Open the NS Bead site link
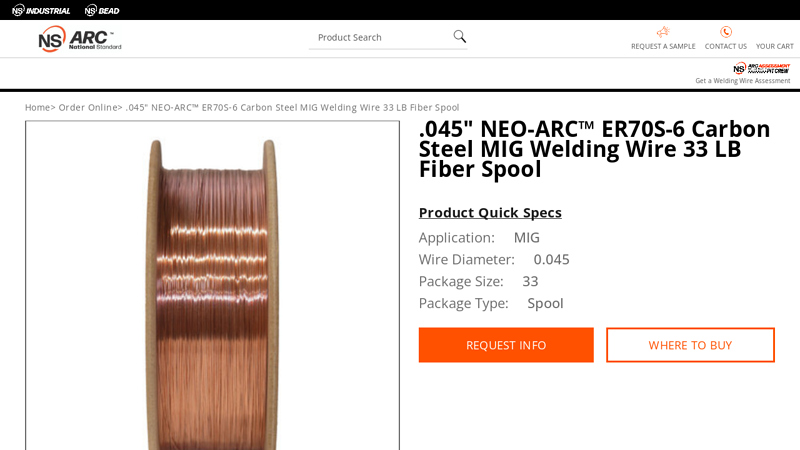 102,10
